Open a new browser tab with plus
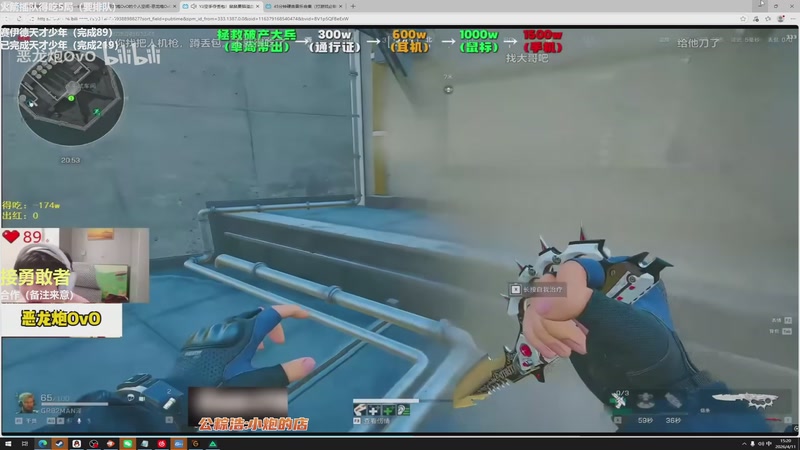The image size is (800, 450). tap(353, 6)
